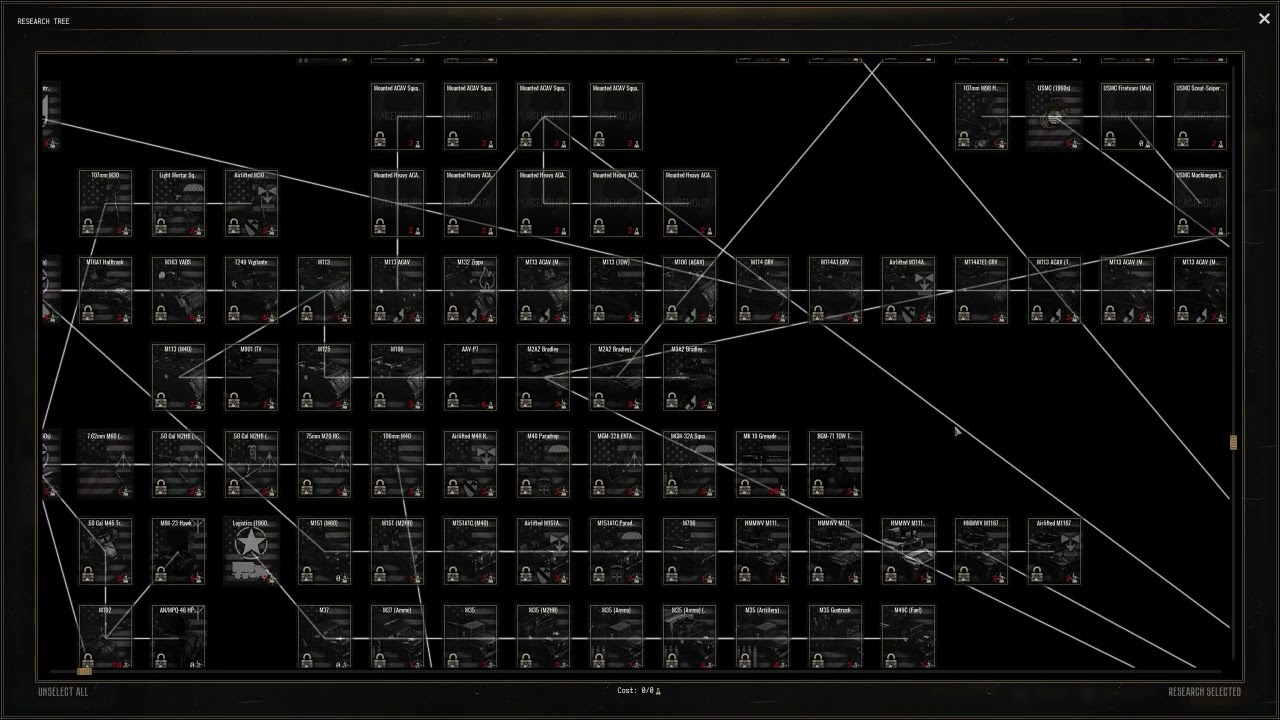Select the M40 Paradrop card
The height and width of the screenshot is (720, 1280).
pyautogui.click(x=543, y=464)
